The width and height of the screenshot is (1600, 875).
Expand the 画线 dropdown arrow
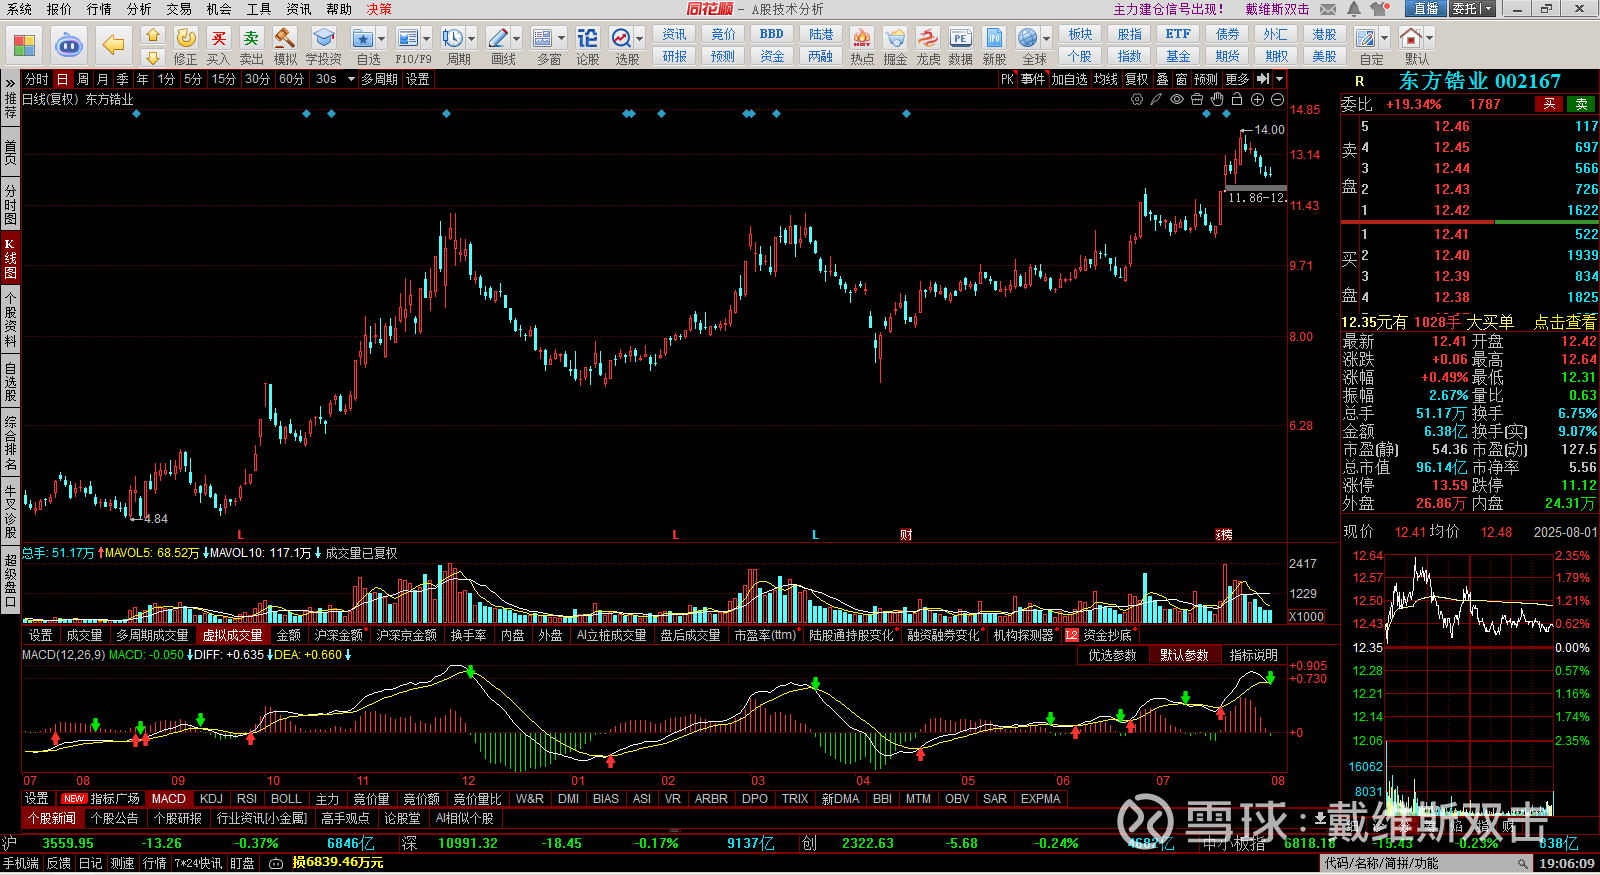tap(517, 38)
